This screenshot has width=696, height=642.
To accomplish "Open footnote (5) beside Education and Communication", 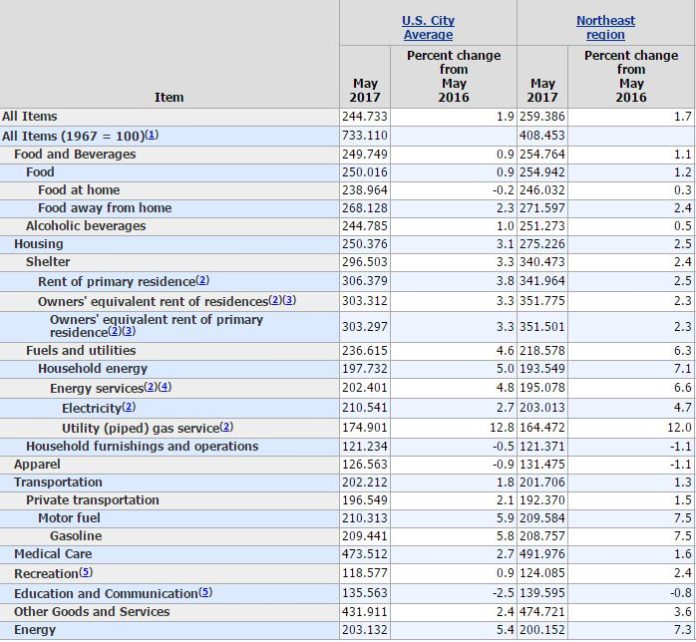I will [206, 592].
